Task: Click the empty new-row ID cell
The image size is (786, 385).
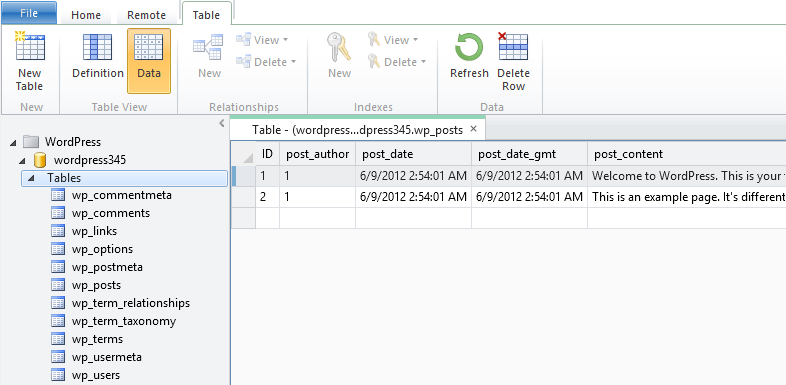Action: click(268, 218)
